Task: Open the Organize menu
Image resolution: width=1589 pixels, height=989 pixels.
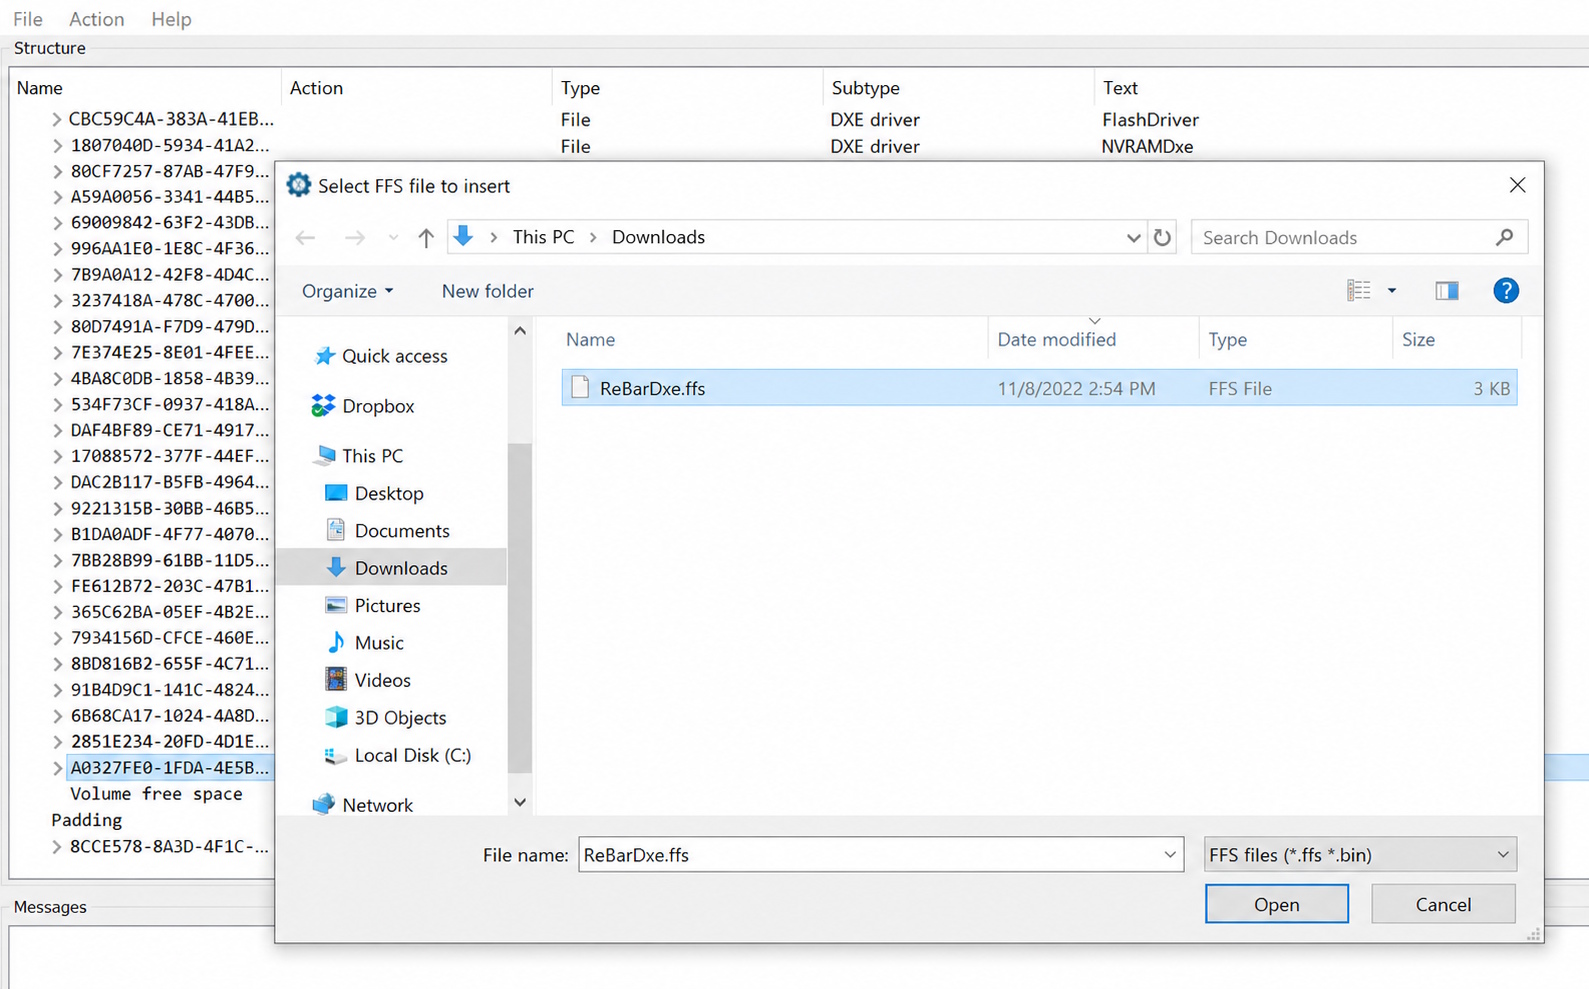Action: pos(348,291)
